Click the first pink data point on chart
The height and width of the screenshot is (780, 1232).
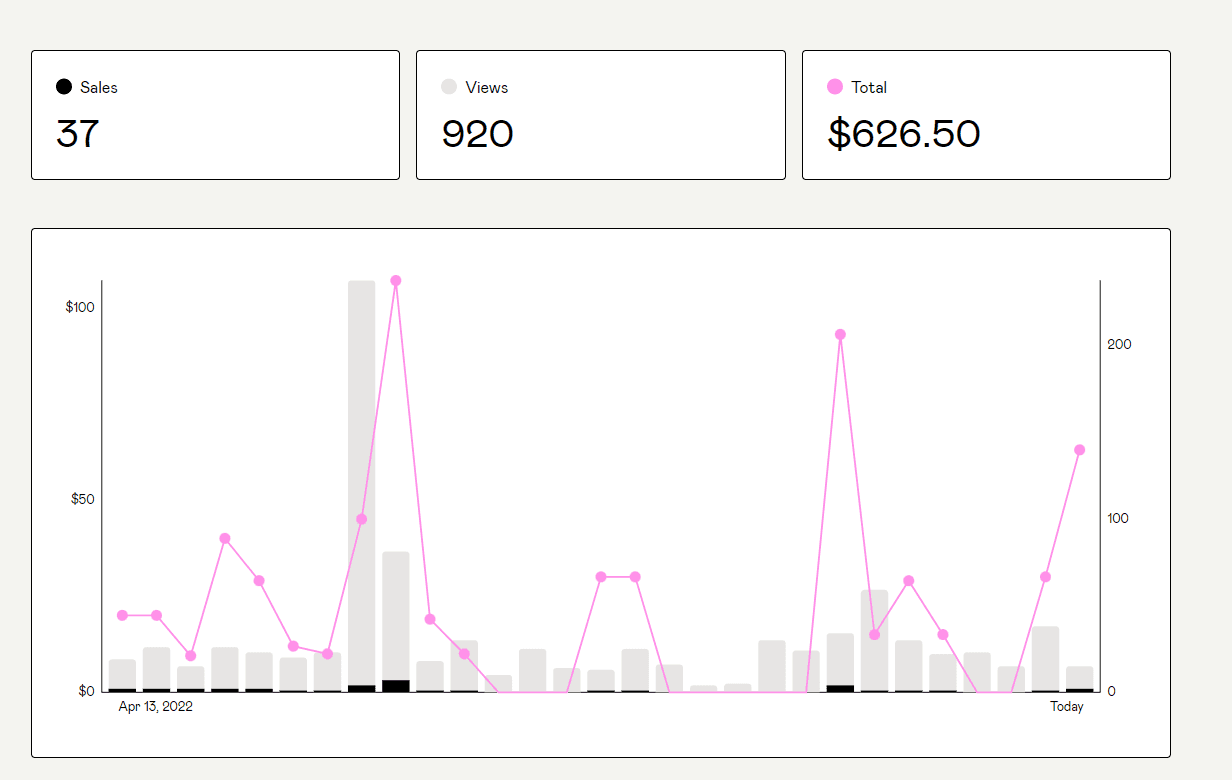pyautogui.click(x=122, y=615)
